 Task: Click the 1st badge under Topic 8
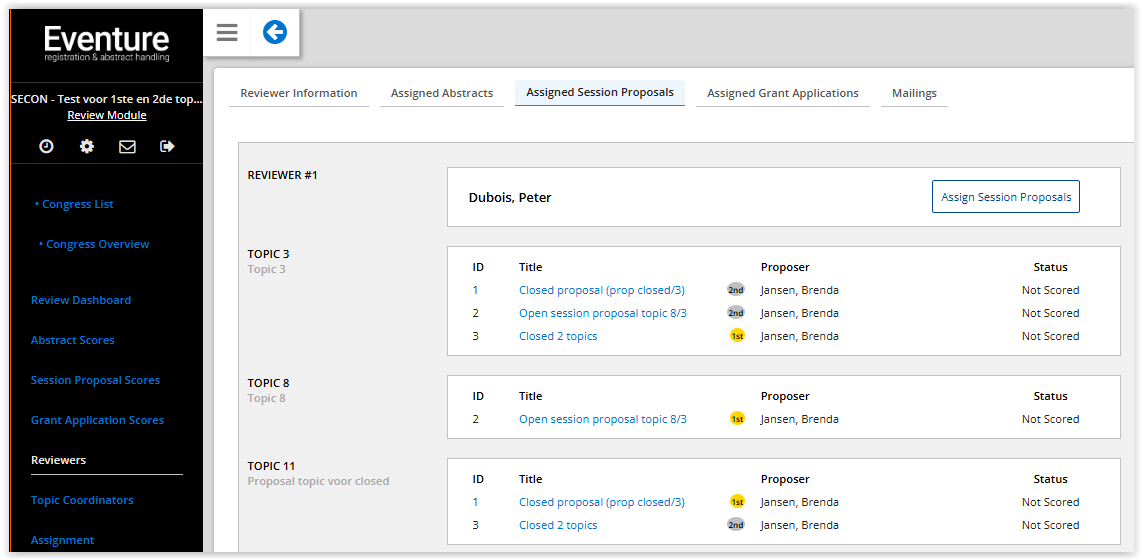click(737, 419)
